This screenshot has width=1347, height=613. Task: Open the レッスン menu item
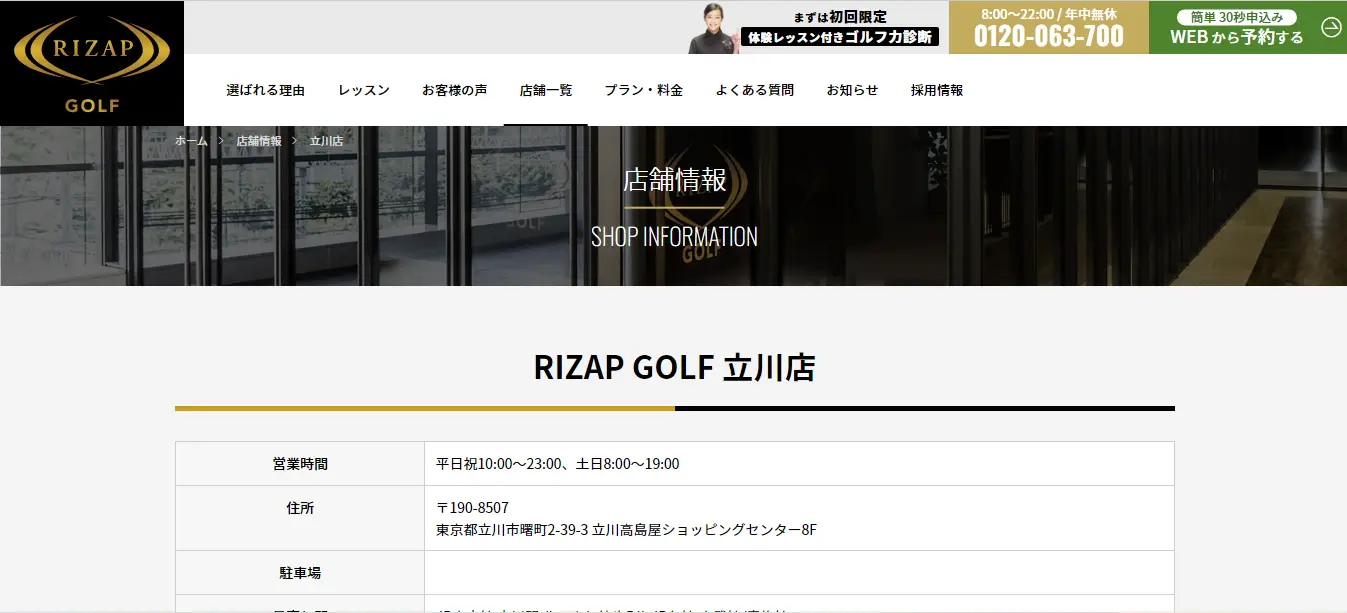pos(364,90)
